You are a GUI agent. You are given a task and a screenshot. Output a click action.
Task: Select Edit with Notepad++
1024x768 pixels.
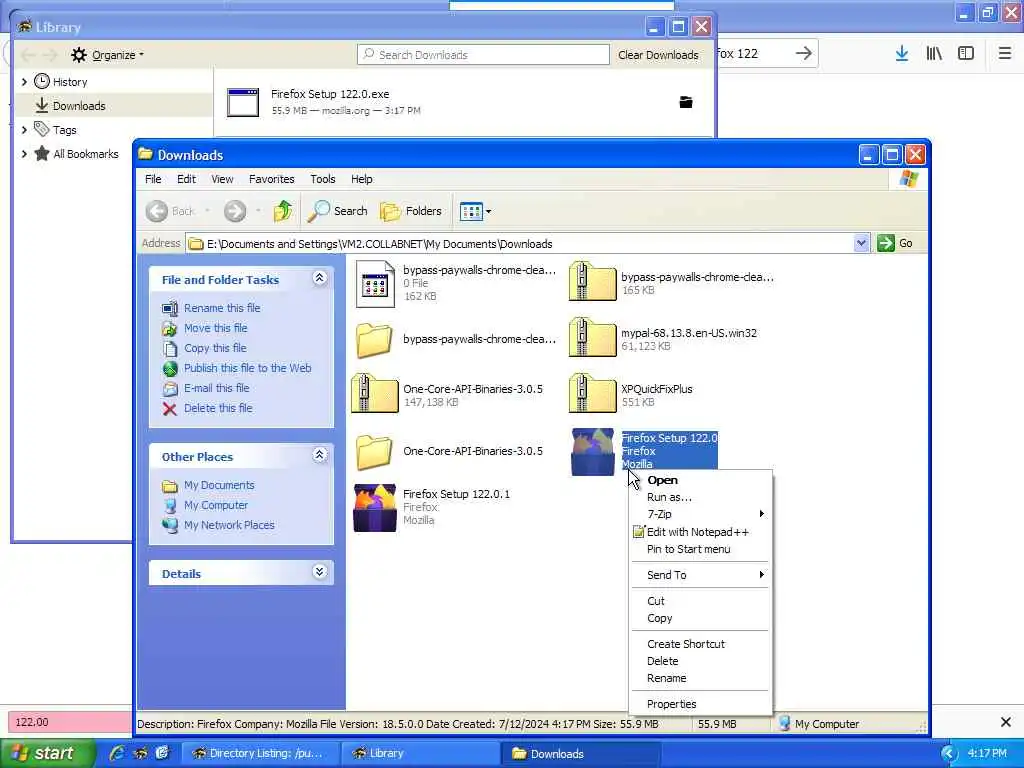tap(697, 532)
